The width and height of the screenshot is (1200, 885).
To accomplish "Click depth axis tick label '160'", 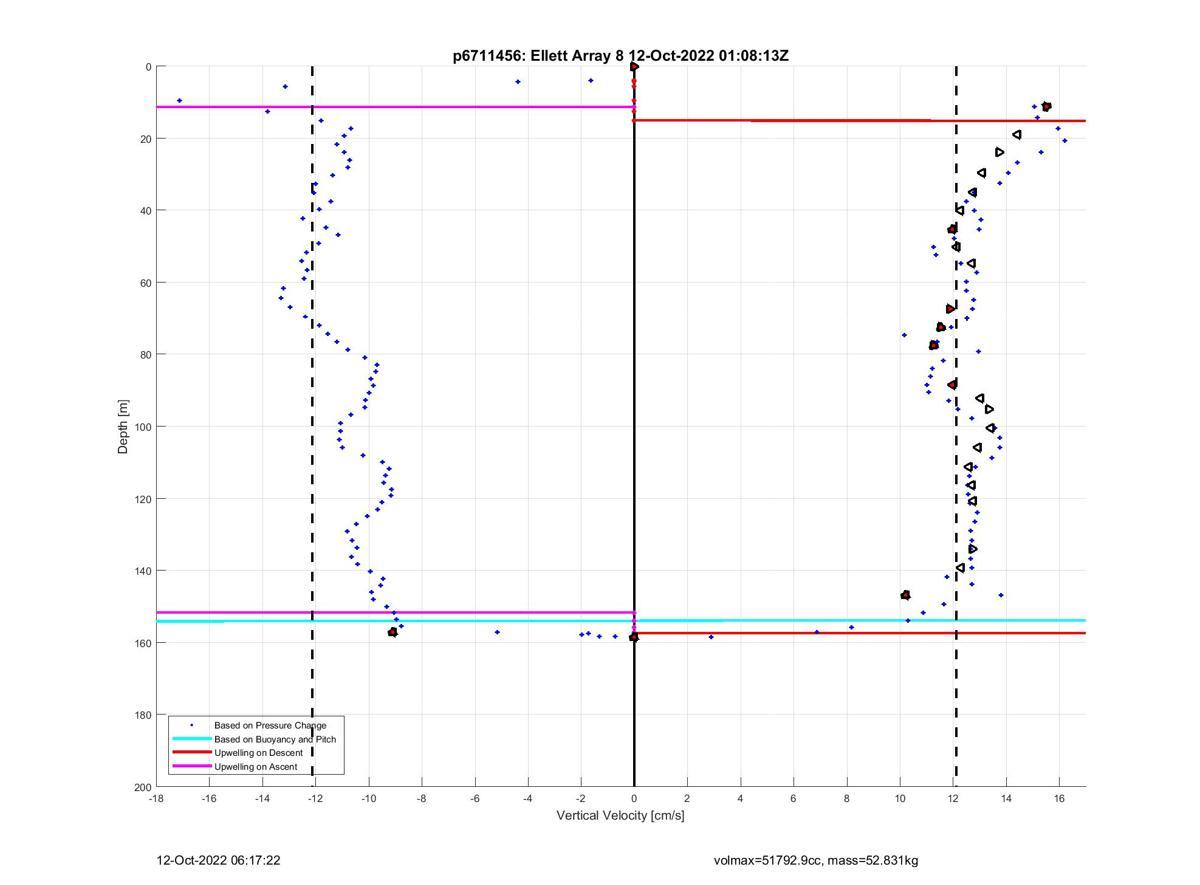I will point(142,643).
